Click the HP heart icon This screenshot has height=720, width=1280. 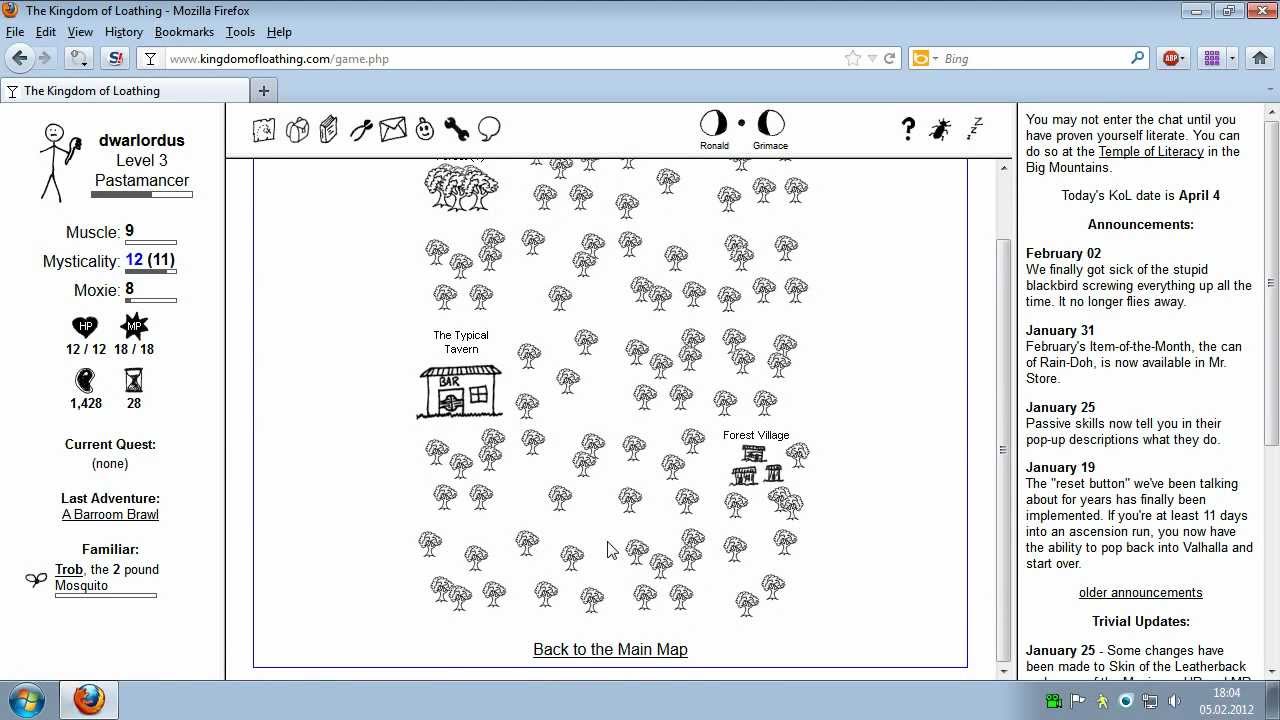(85, 326)
